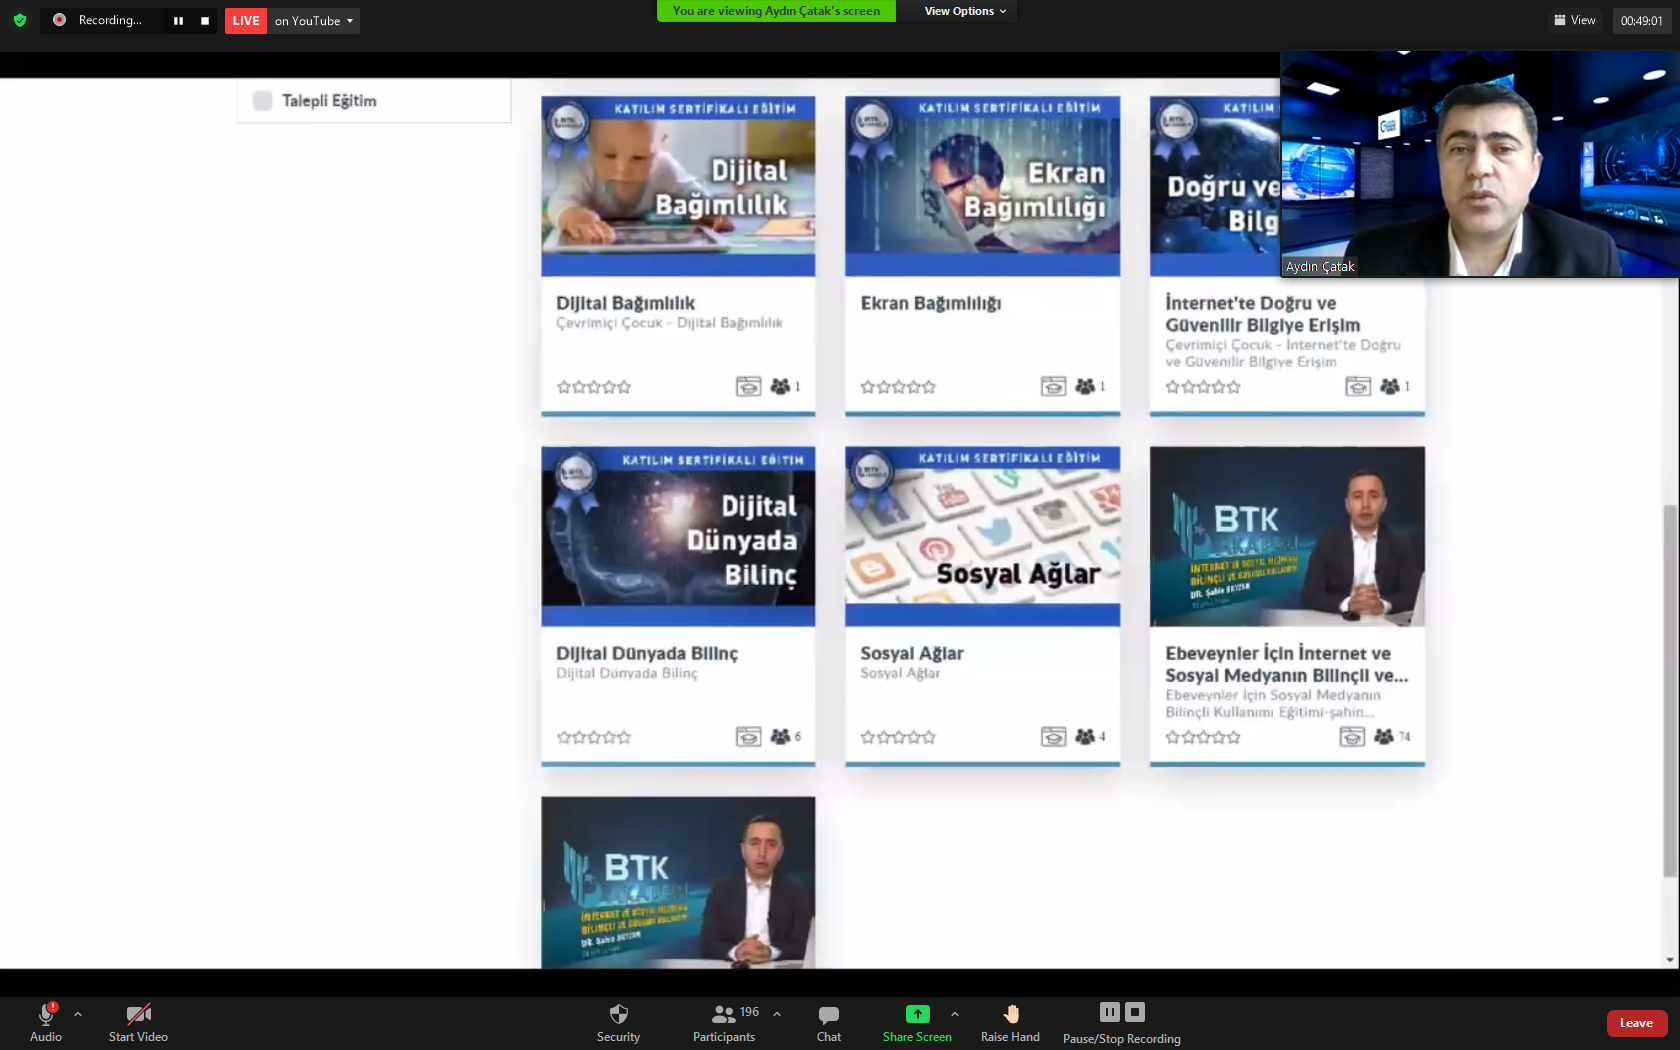Click the Raise Hand button
Screen dimensions: 1680x1050
1010,1022
